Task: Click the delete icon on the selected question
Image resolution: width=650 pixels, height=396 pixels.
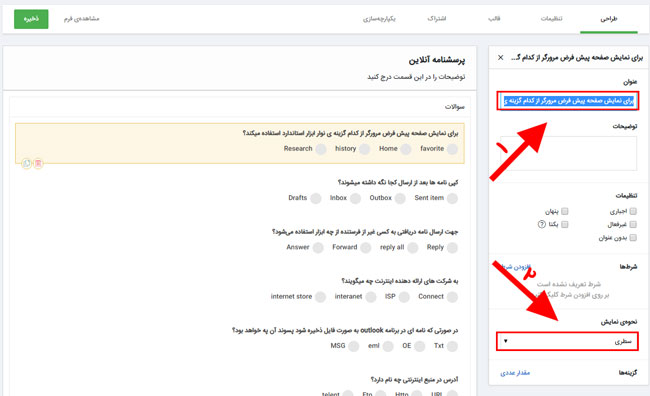Action: [38, 163]
